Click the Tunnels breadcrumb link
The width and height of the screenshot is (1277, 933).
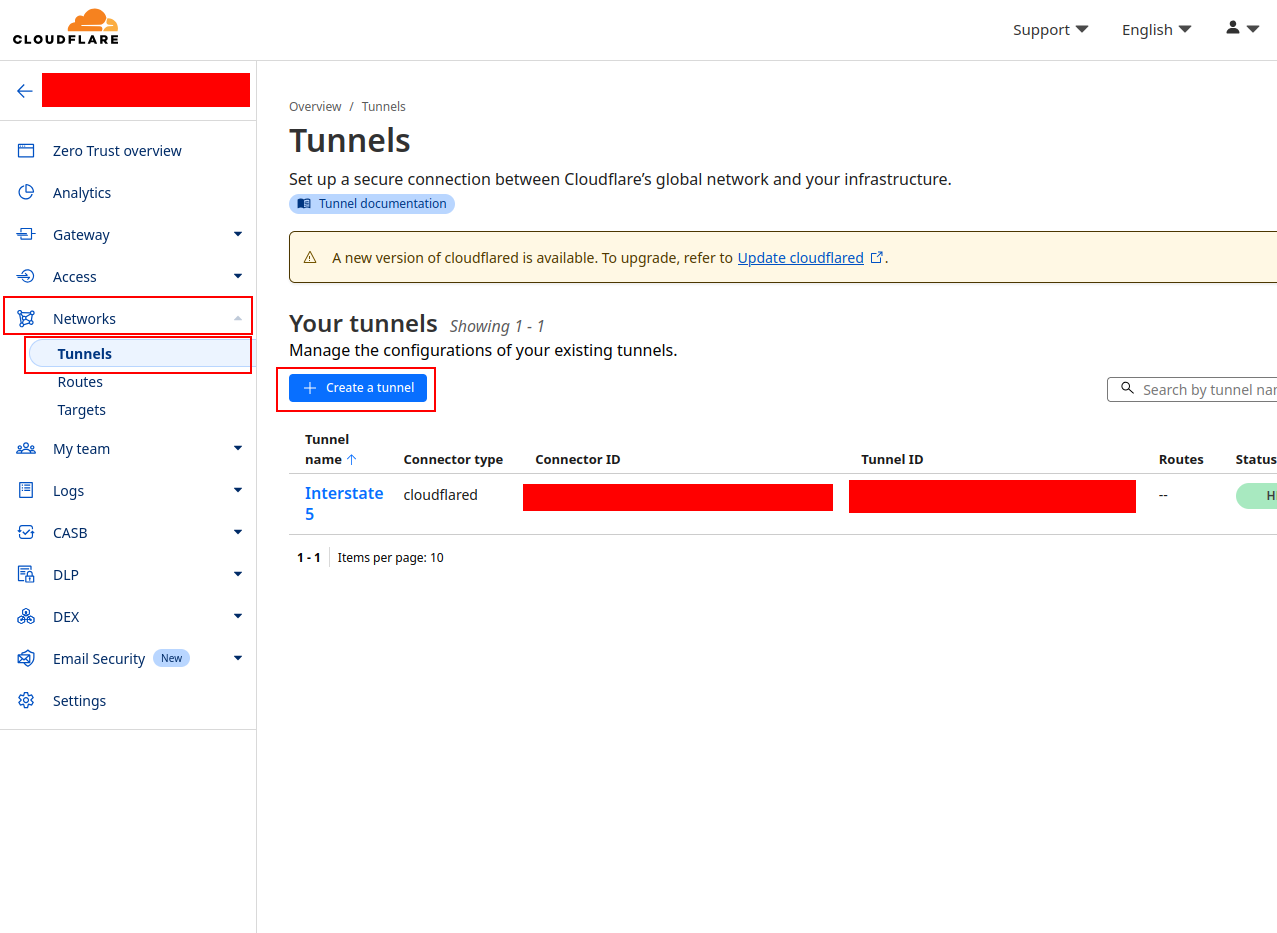[384, 107]
